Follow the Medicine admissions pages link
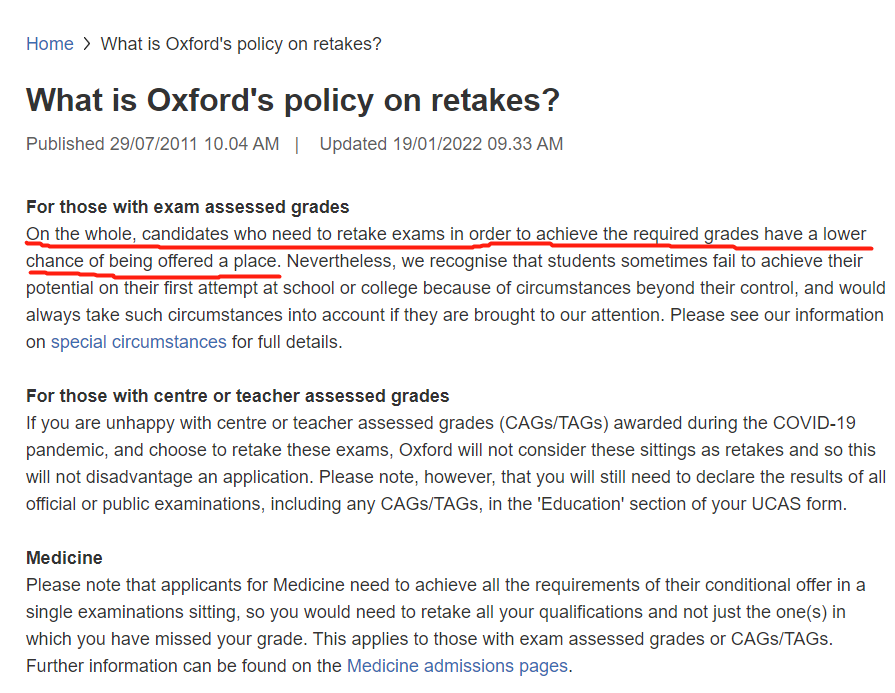 tap(457, 666)
